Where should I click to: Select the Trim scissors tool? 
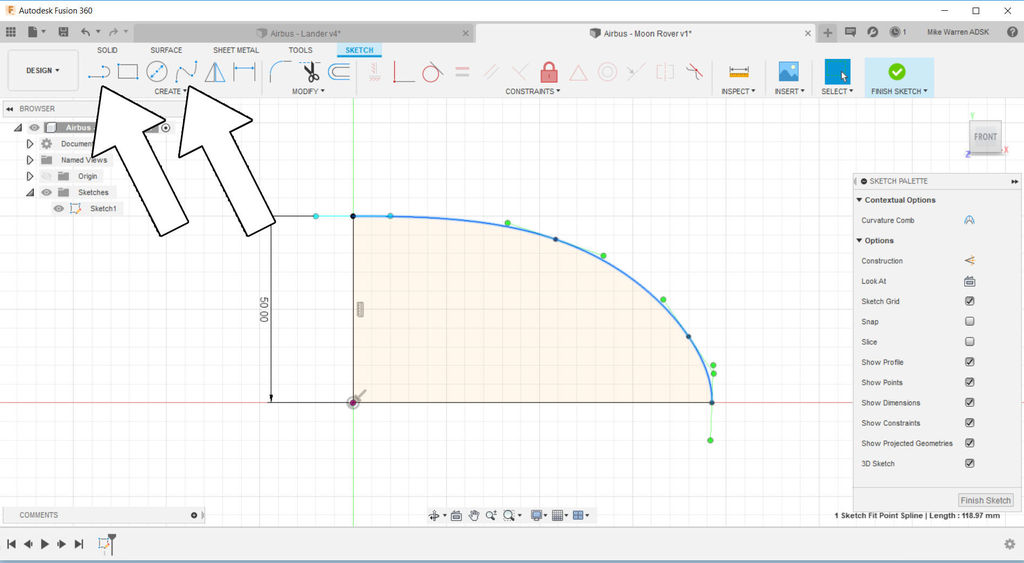310,72
